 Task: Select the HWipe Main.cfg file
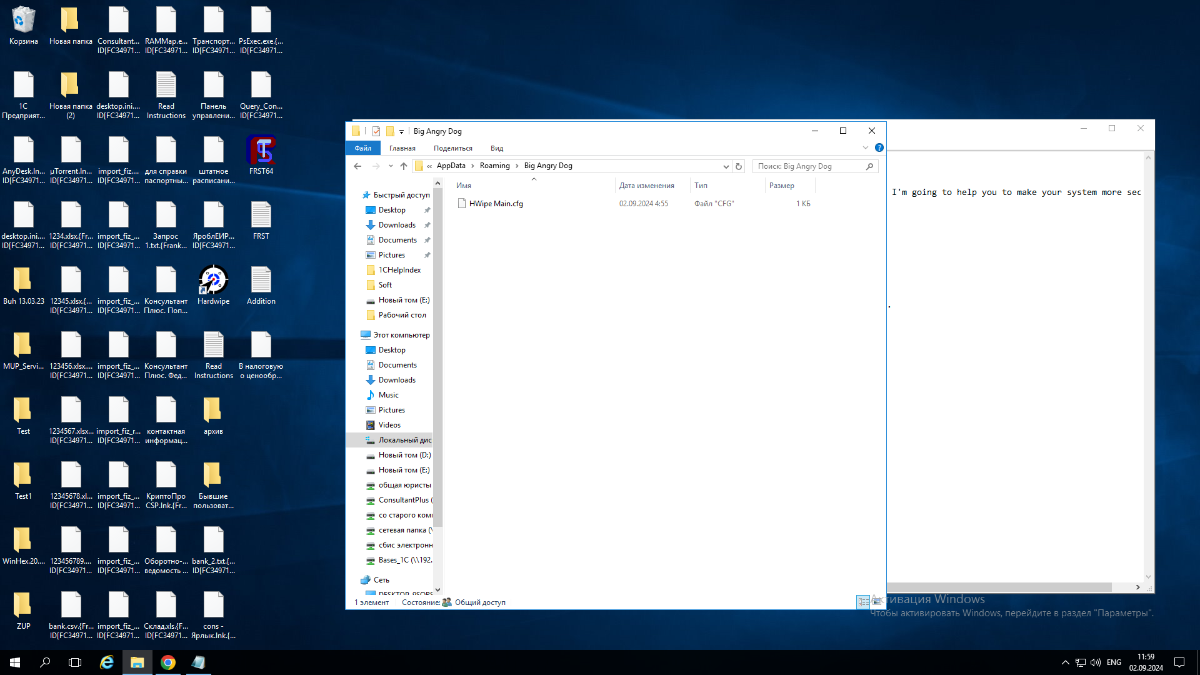[x=496, y=203]
